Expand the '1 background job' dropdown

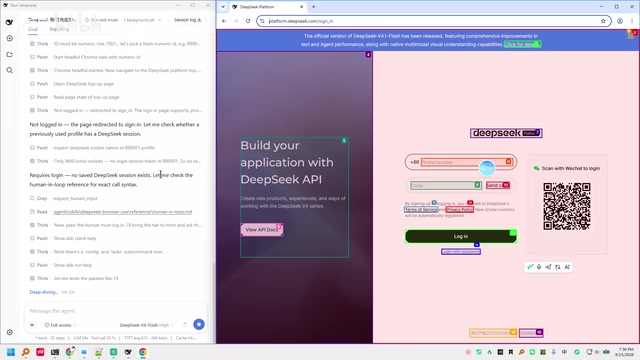pyautogui.click(x=142, y=20)
